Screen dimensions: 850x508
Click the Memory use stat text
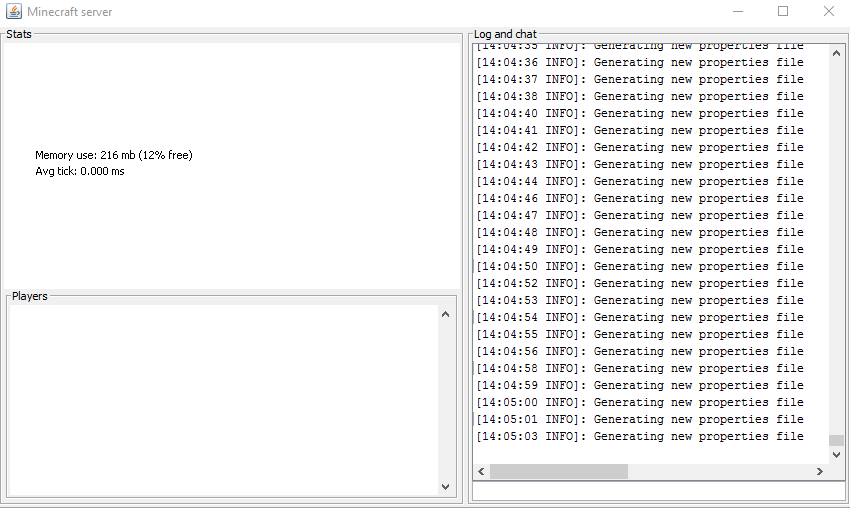coord(114,155)
